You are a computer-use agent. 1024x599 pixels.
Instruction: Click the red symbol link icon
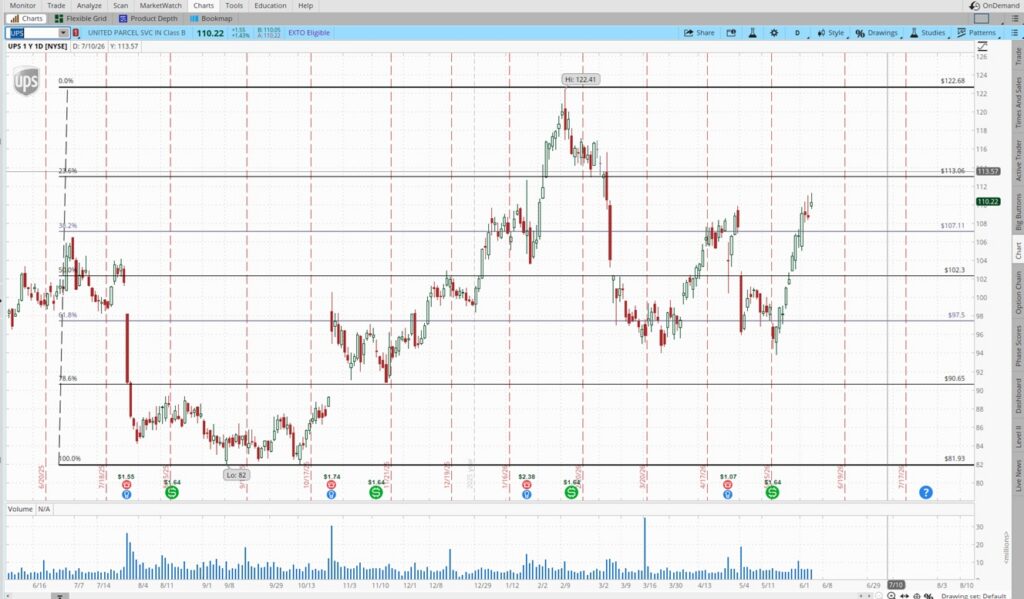pyautogui.click(x=76, y=33)
